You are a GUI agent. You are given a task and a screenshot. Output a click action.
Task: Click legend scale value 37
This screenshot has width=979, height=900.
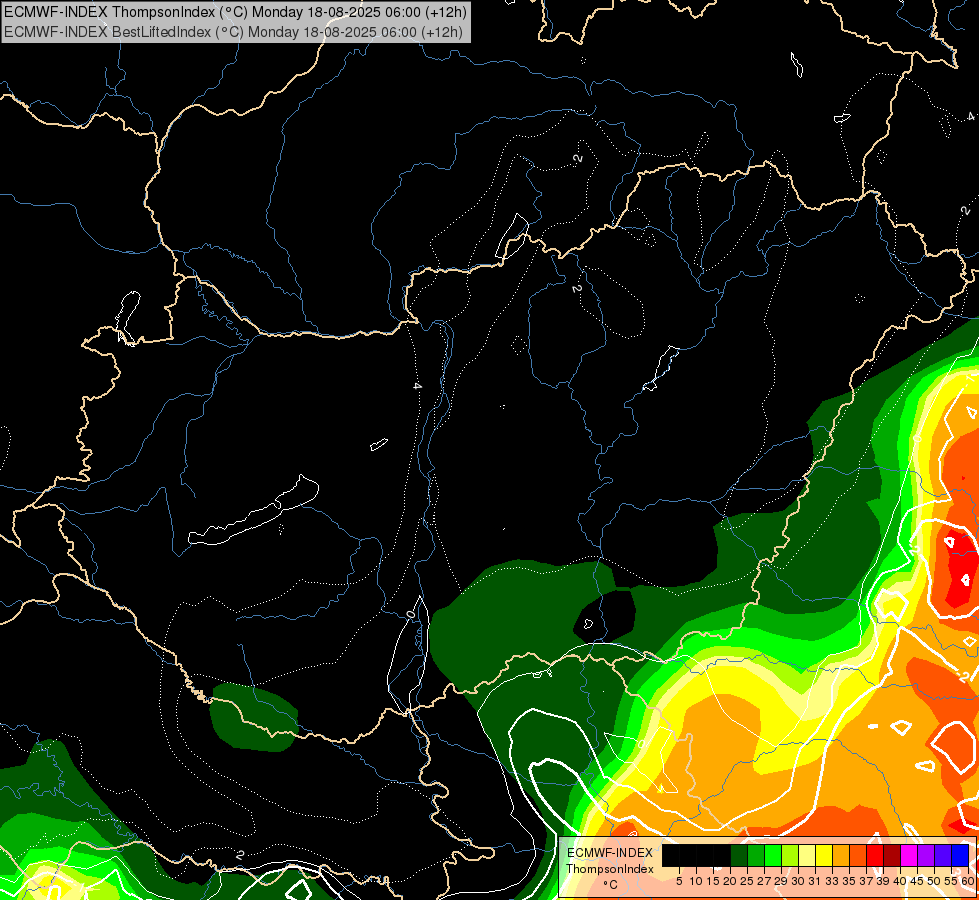click(x=867, y=881)
